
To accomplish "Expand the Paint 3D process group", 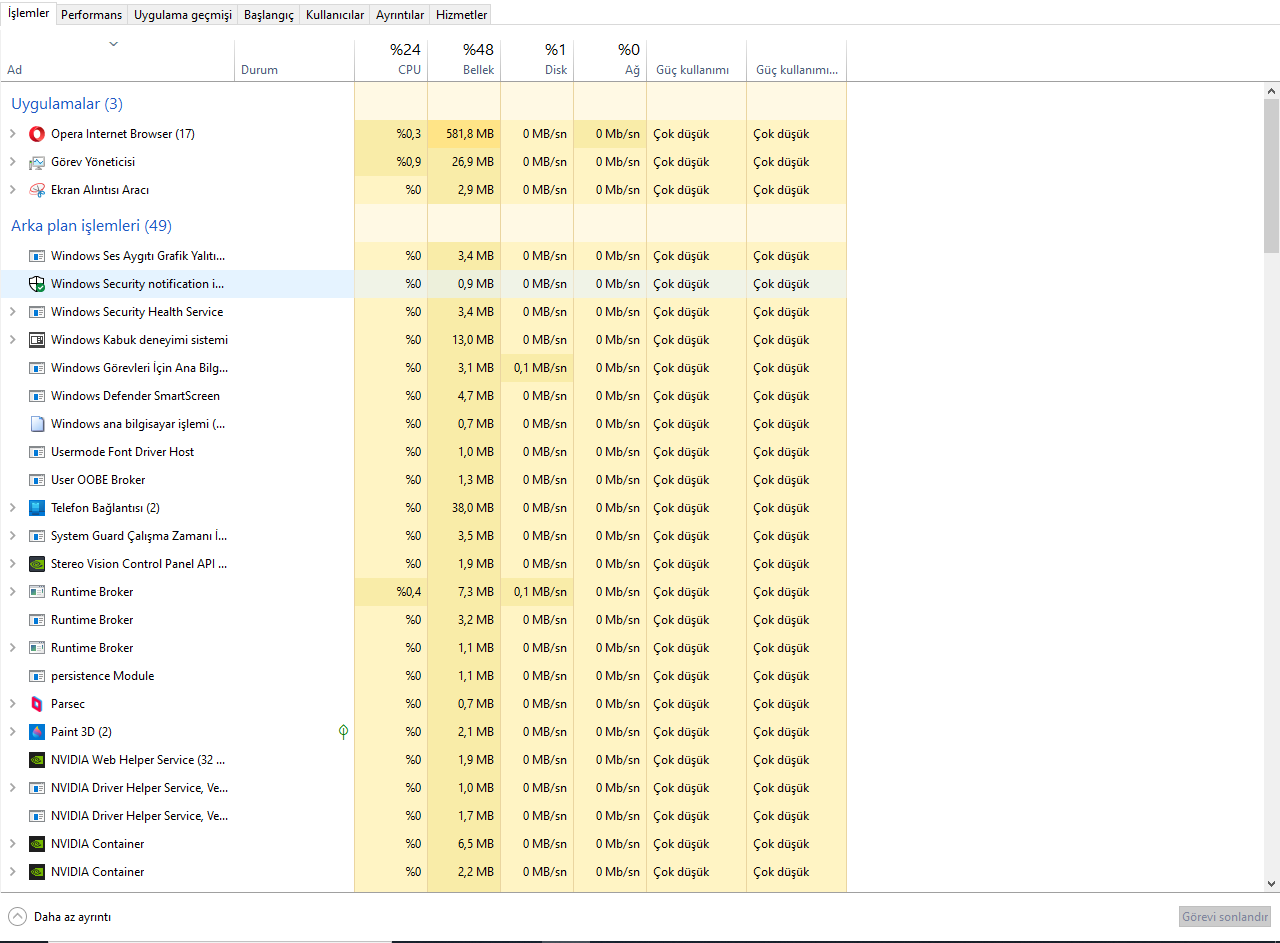I will click(x=13, y=732).
